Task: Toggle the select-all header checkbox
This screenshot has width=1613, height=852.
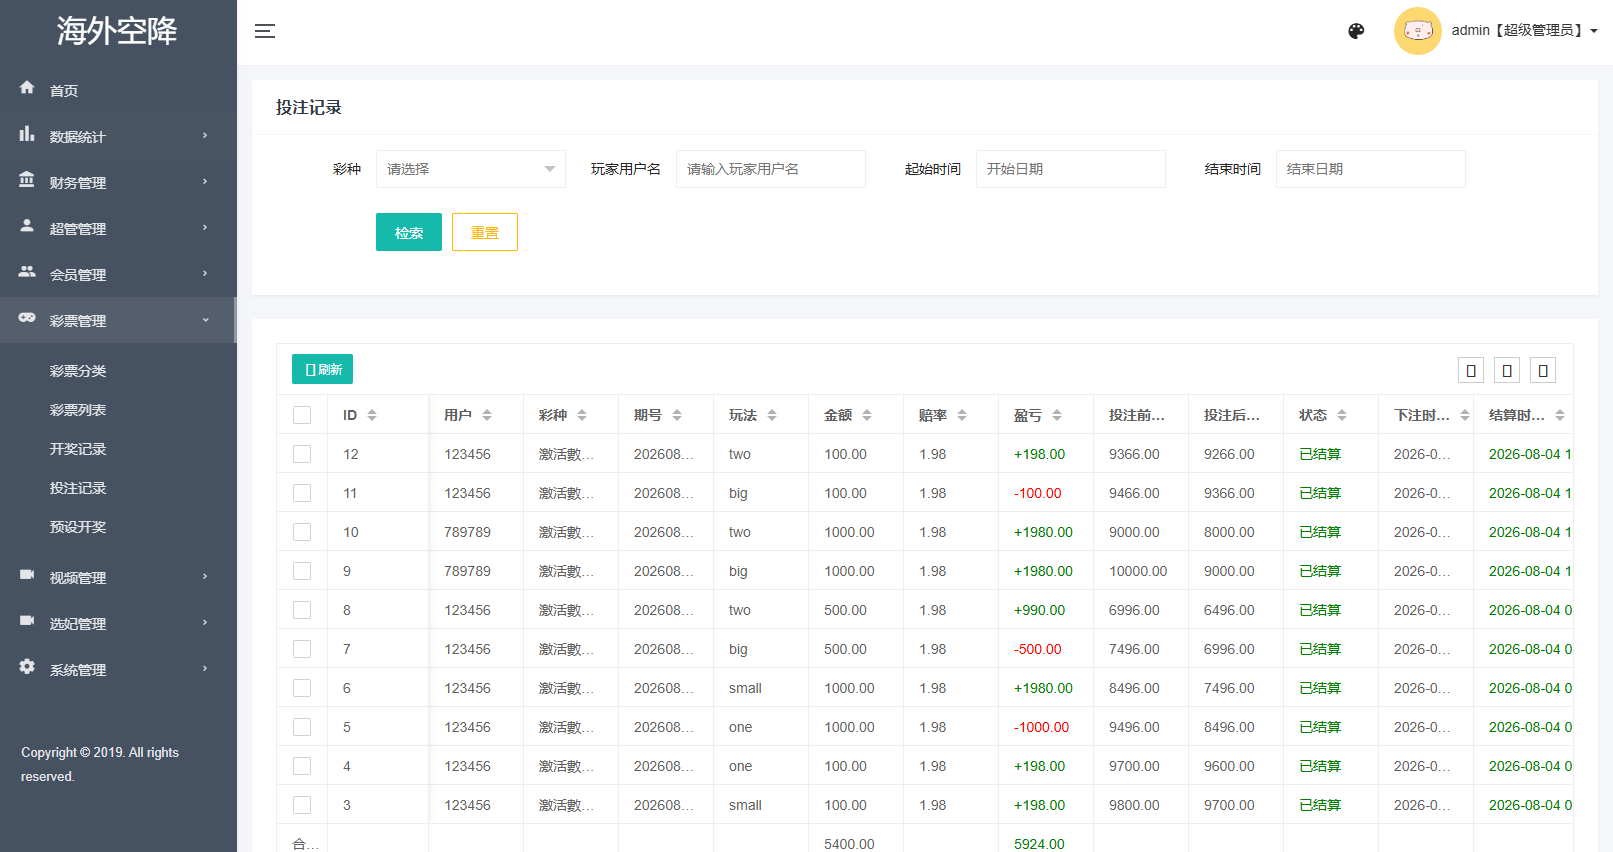Action: (302, 415)
